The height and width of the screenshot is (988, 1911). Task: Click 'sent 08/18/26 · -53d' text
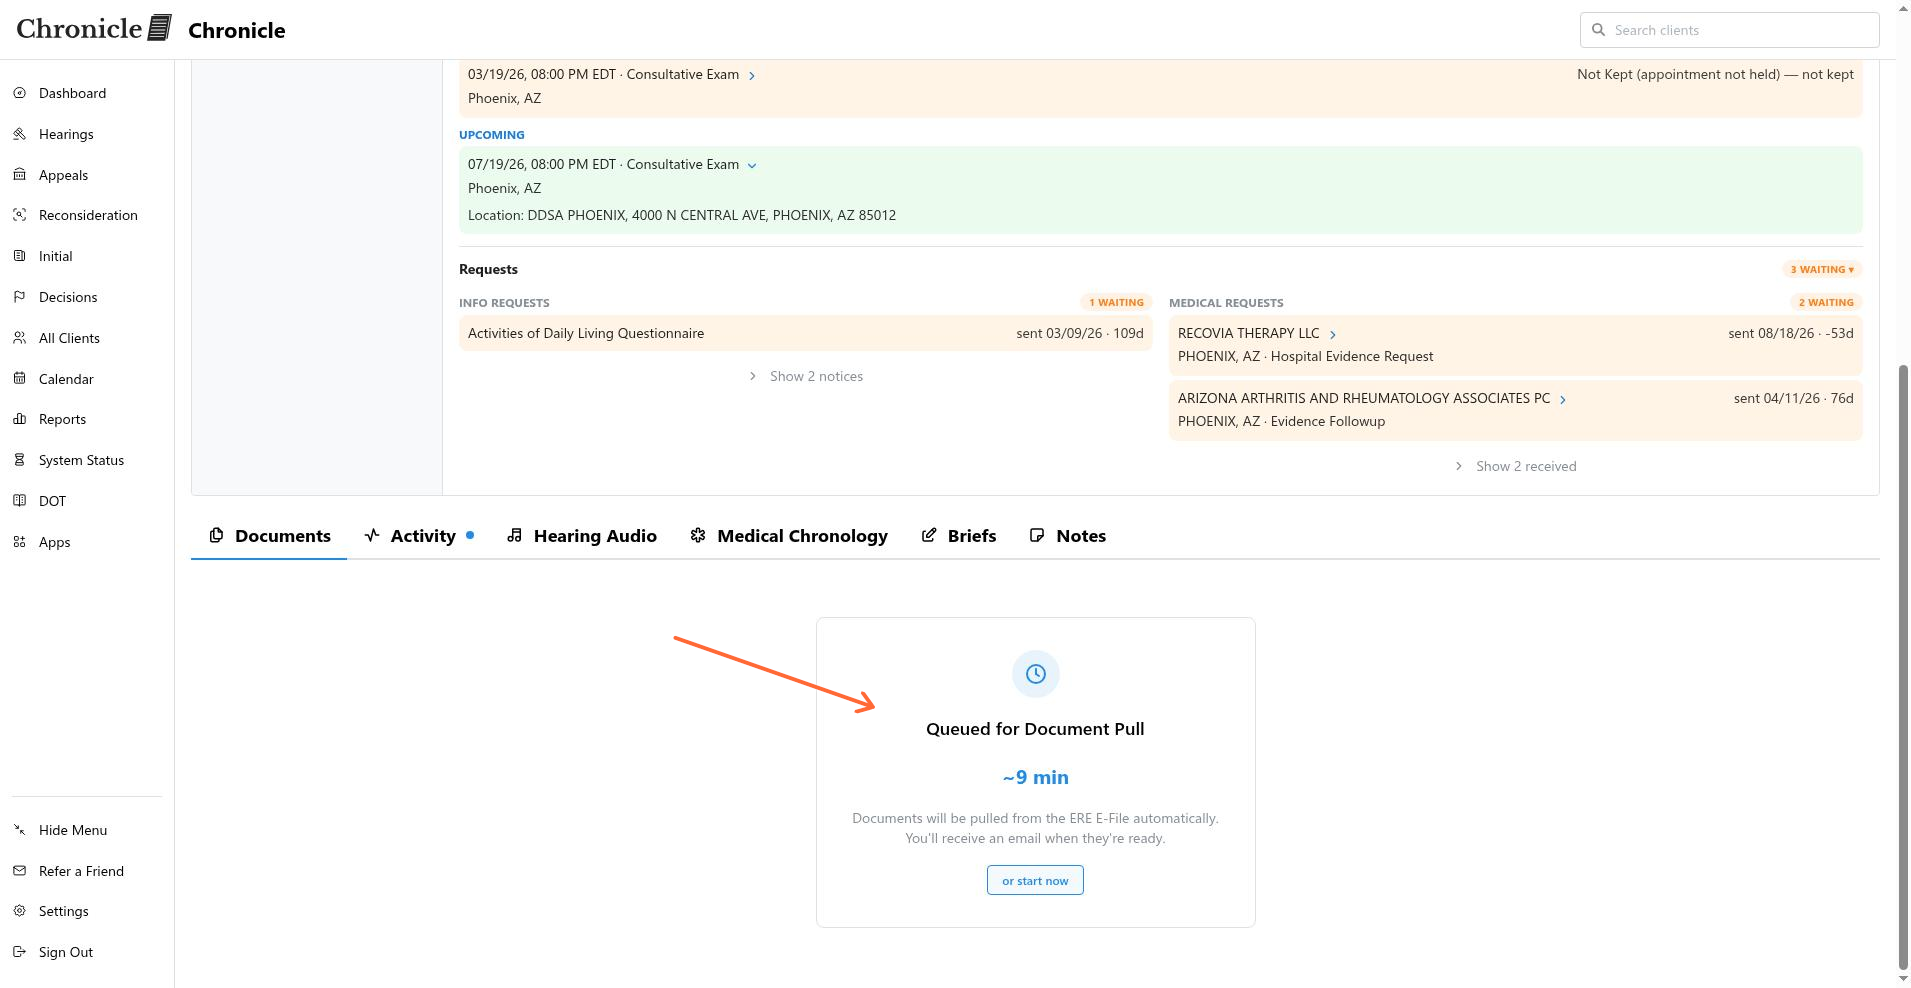pos(1791,333)
